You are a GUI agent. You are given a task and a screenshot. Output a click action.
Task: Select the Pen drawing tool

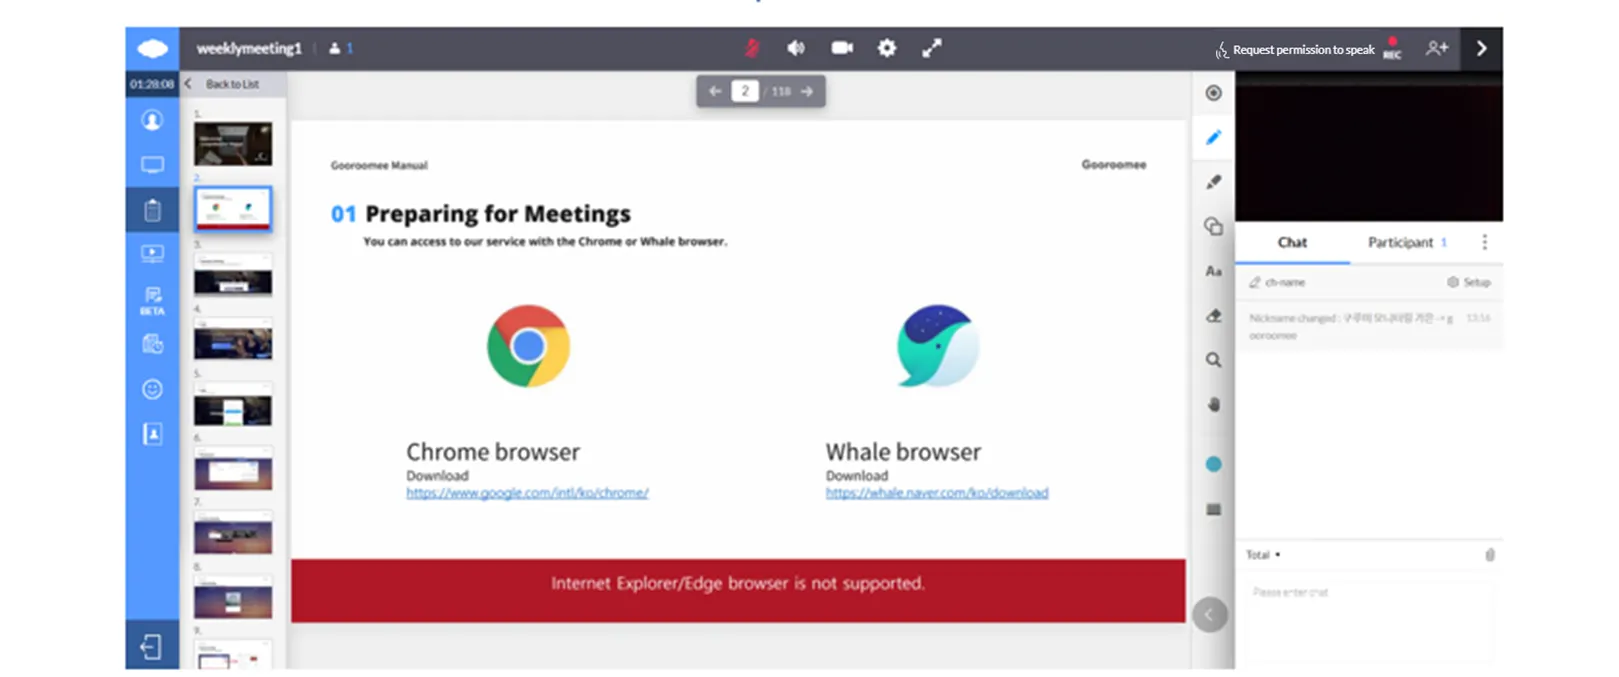coord(1214,138)
